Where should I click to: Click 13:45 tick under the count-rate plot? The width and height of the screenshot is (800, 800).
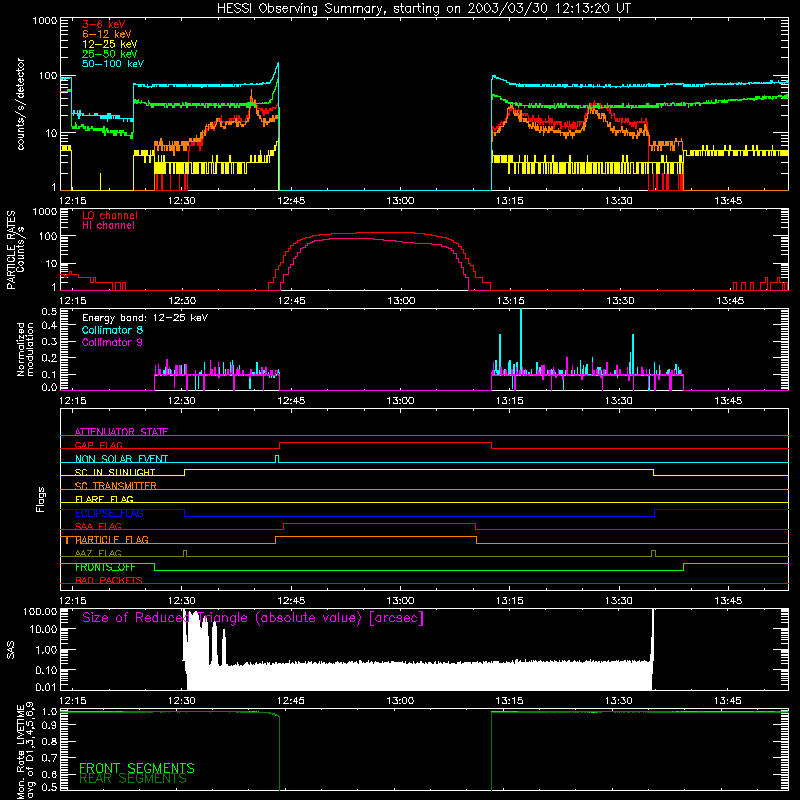click(x=728, y=201)
